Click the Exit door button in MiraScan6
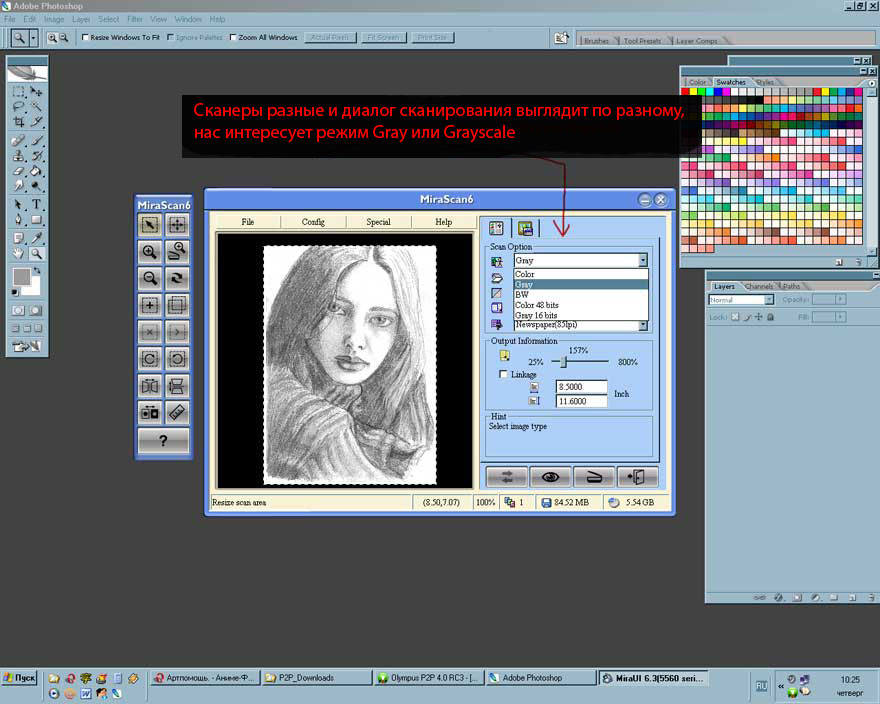This screenshot has height=704, width=880. click(637, 477)
